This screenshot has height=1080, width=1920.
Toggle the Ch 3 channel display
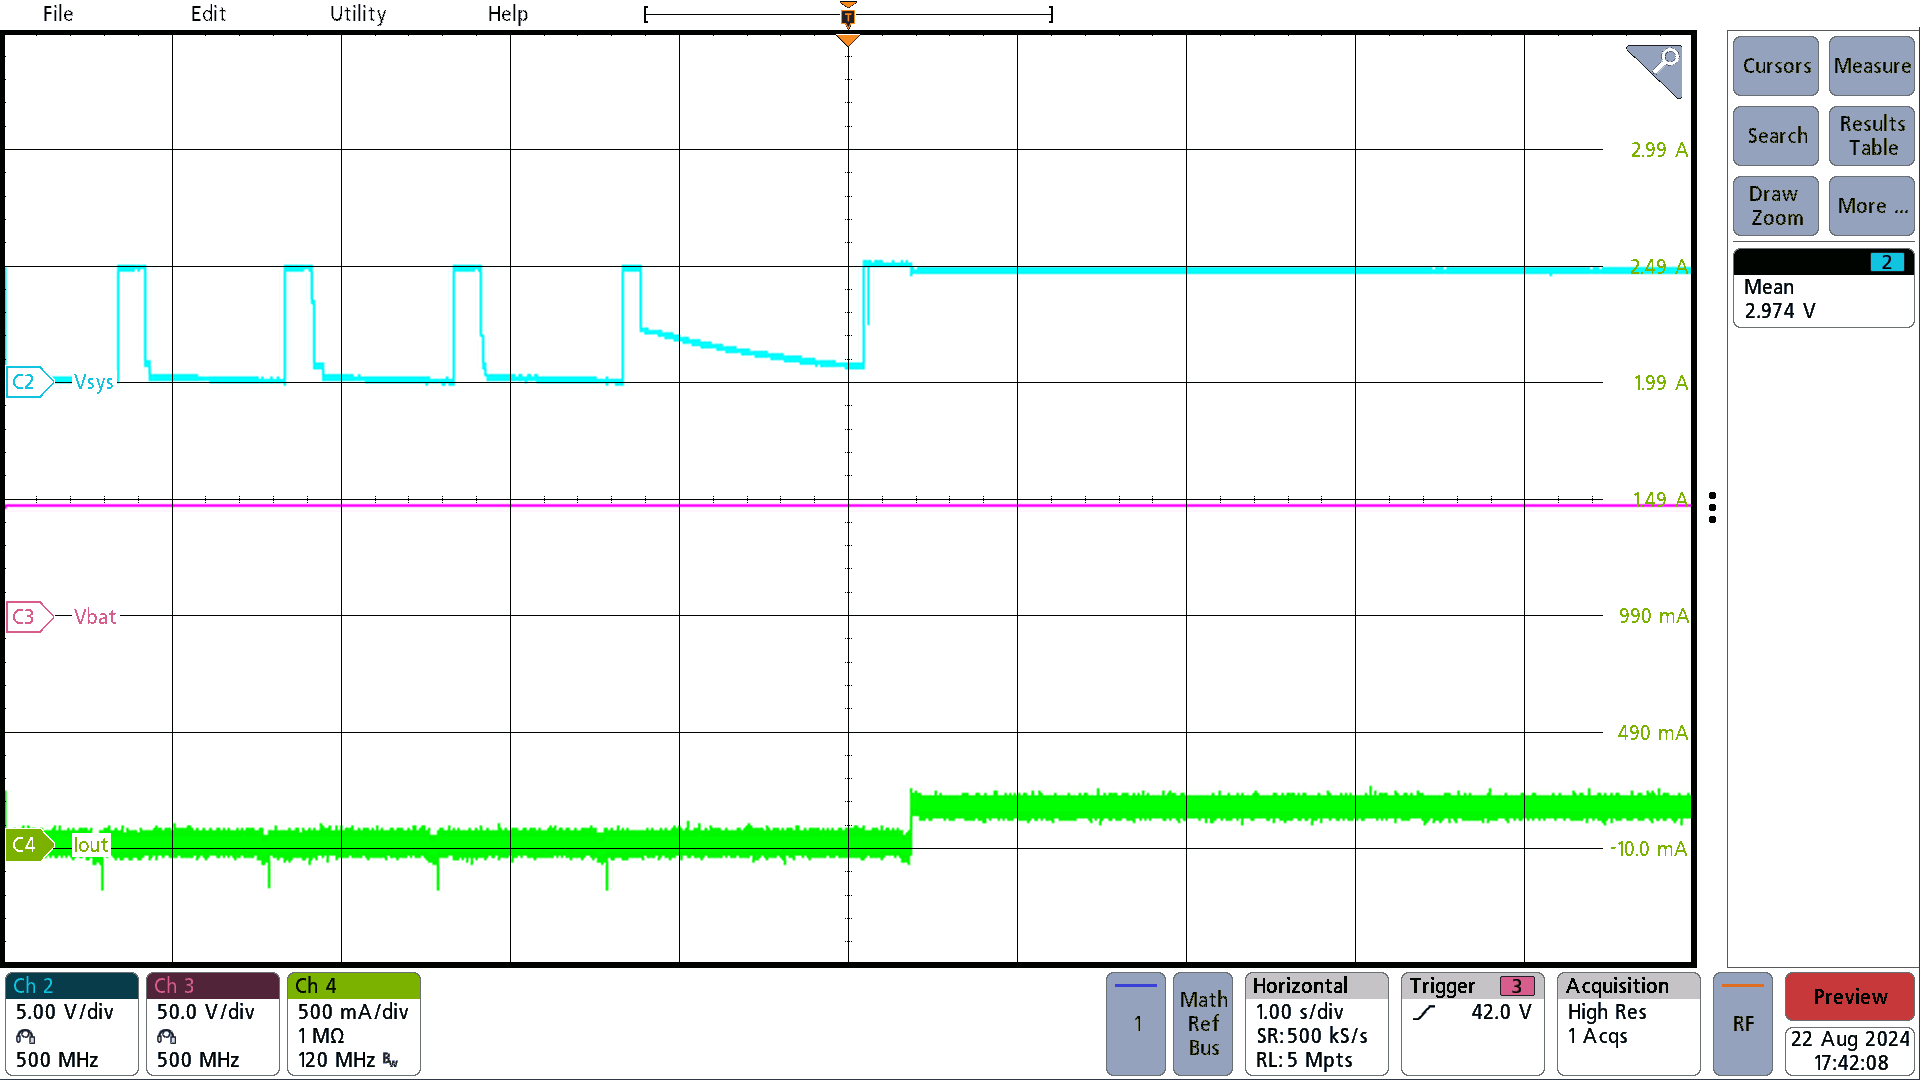[212, 1024]
